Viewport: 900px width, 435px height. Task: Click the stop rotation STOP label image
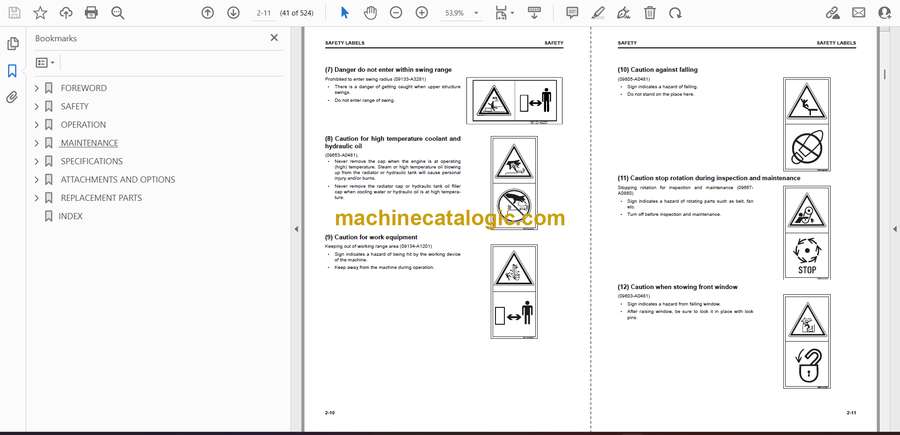pyautogui.click(x=806, y=232)
